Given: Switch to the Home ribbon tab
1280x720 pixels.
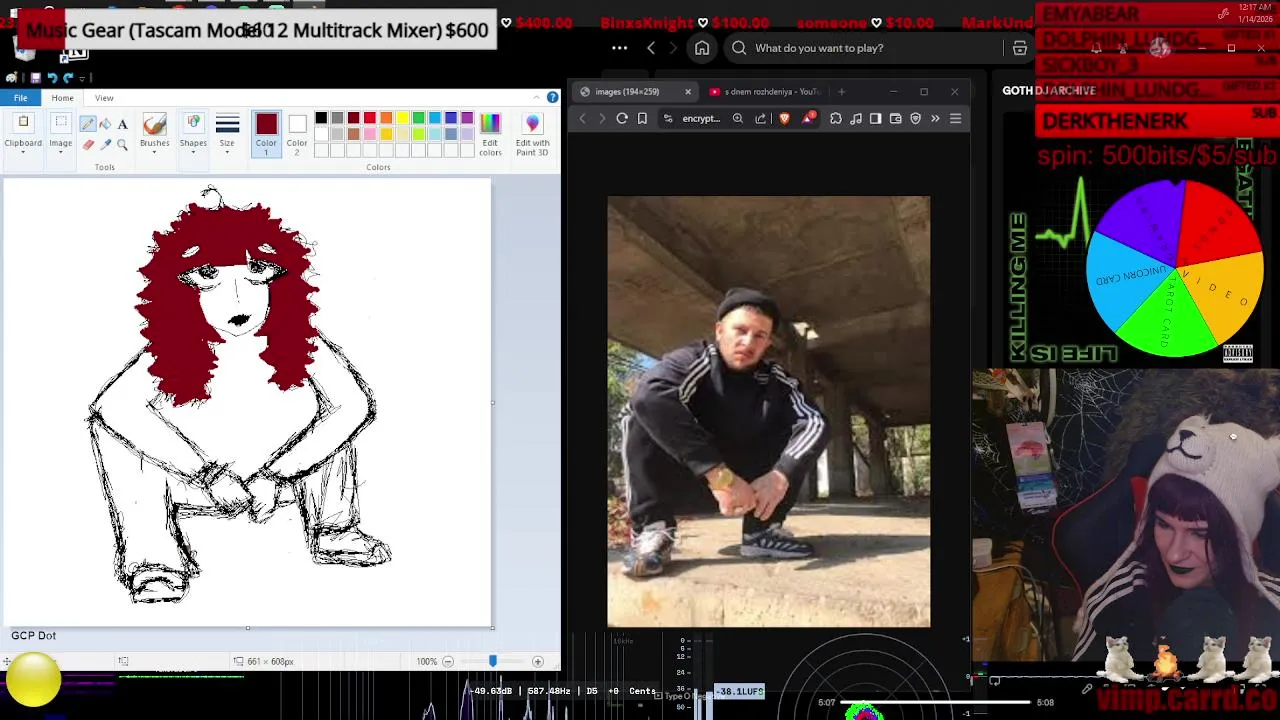Looking at the screenshot, I should tap(62, 98).
